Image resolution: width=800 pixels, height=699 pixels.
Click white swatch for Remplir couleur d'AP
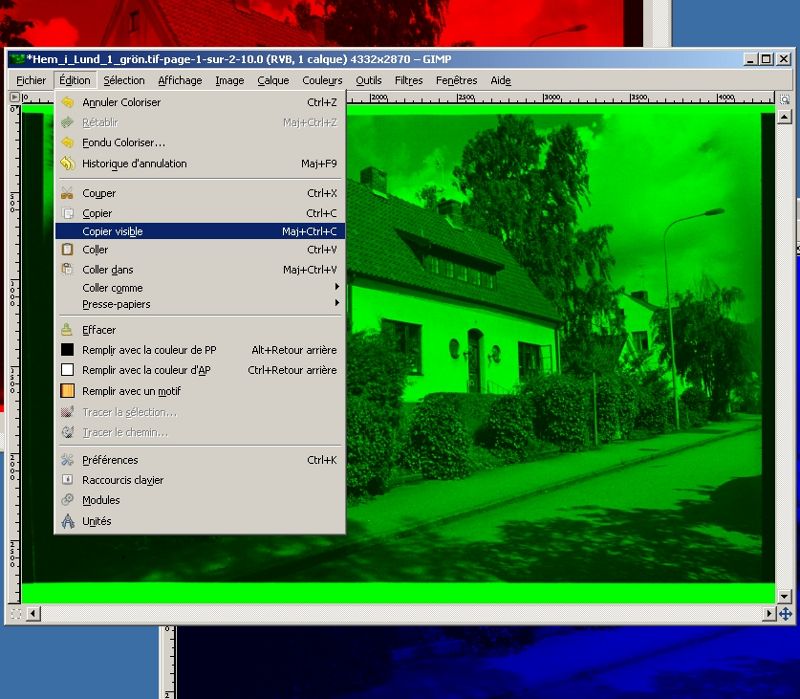68,370
